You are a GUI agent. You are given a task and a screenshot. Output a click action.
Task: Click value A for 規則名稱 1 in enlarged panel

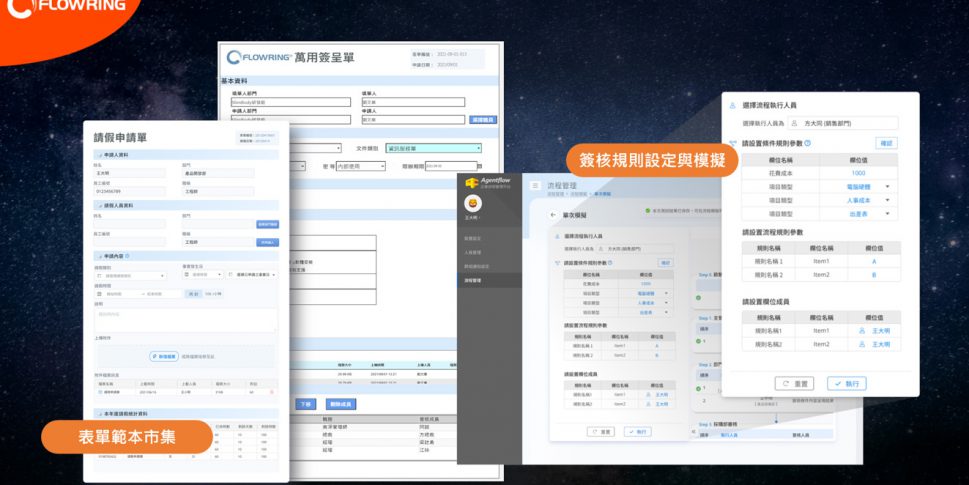tap(874, 261)
